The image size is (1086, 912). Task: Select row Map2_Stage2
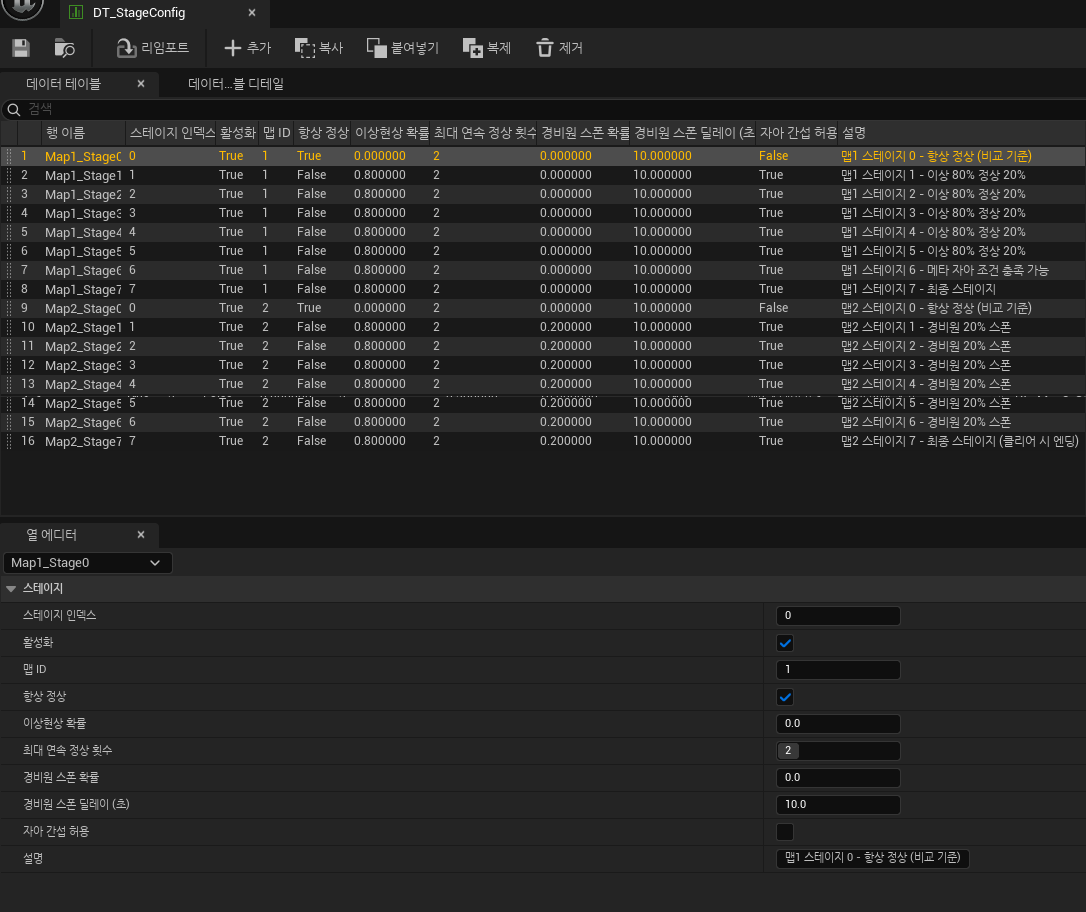point(543,346)
